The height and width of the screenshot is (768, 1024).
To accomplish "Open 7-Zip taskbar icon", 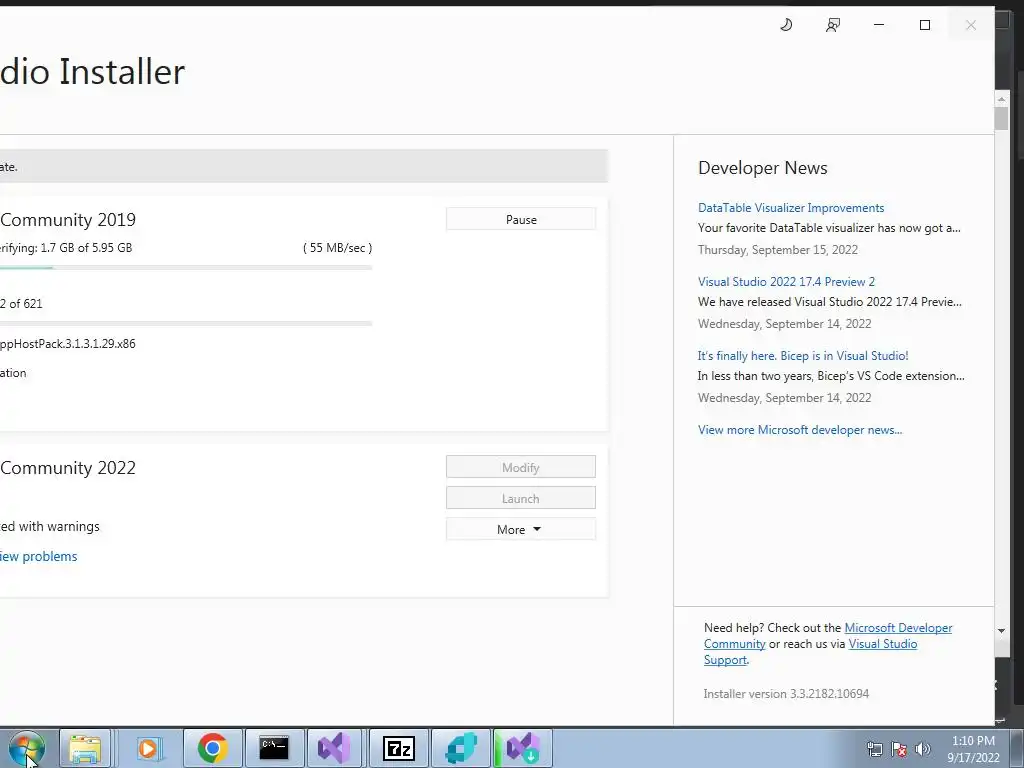I will click(398, 748).
